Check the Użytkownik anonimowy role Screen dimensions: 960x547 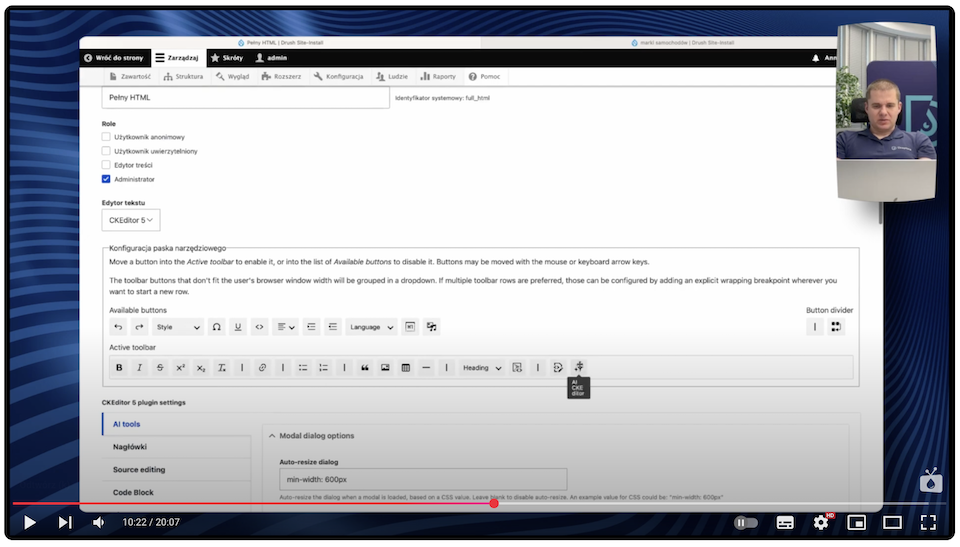(x=106, y=137)
